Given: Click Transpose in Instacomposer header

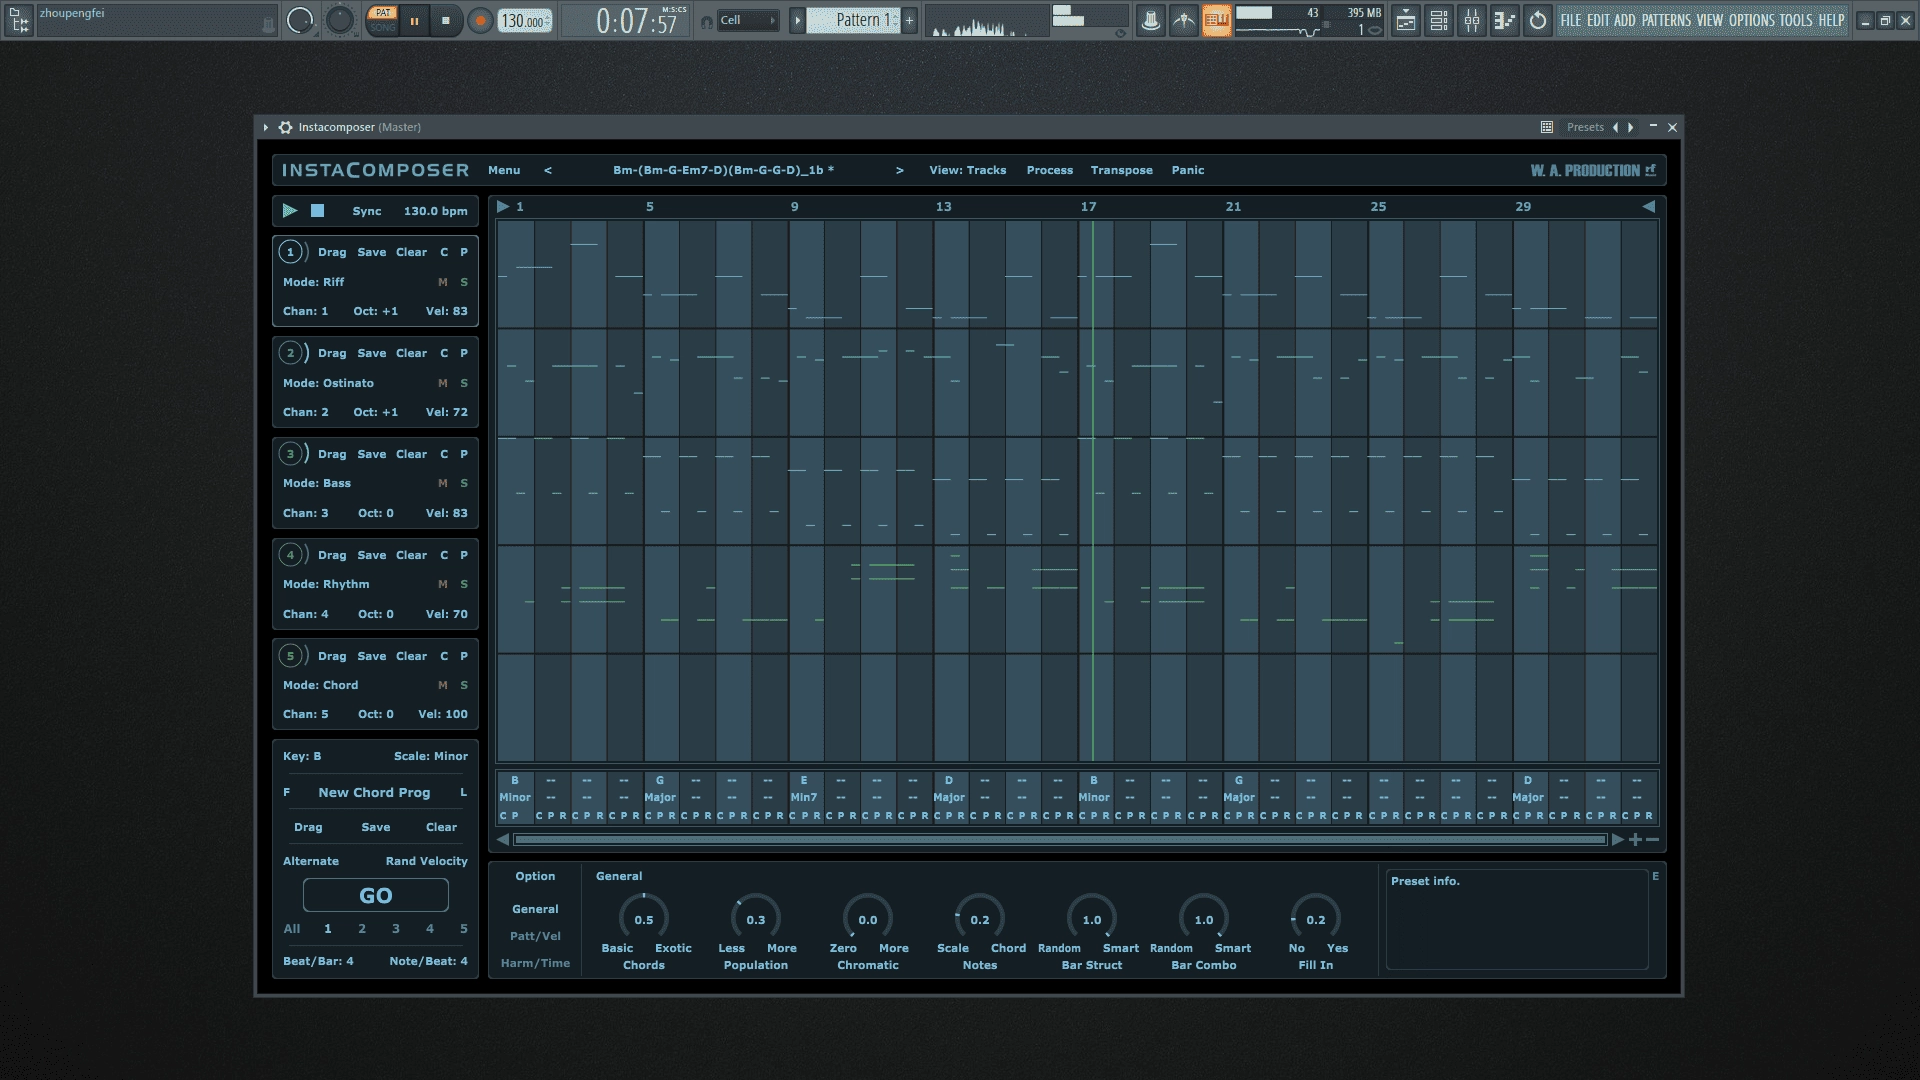Looking at the screenshot, I should [1122, 170].
